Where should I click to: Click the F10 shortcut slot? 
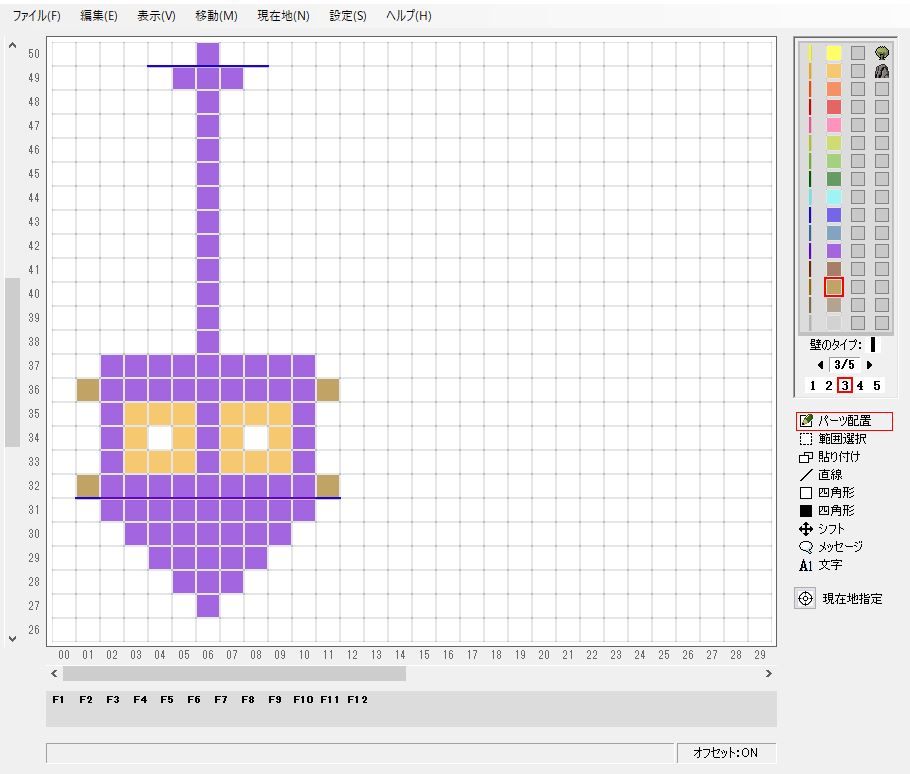[x=303, y=700]
